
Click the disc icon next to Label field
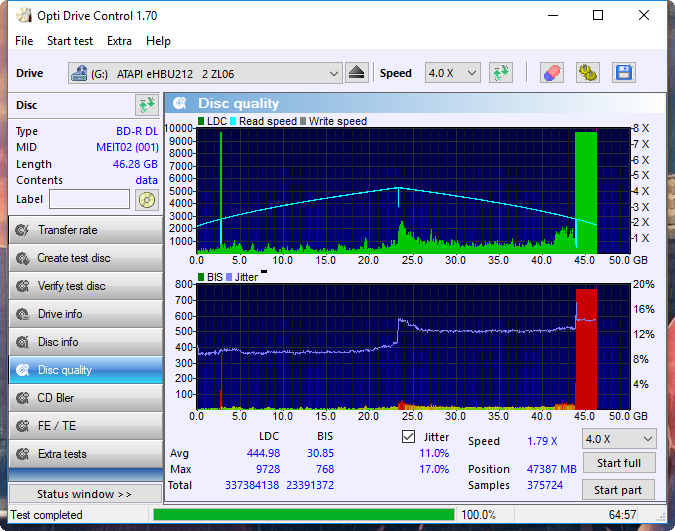tap(146, 200)
